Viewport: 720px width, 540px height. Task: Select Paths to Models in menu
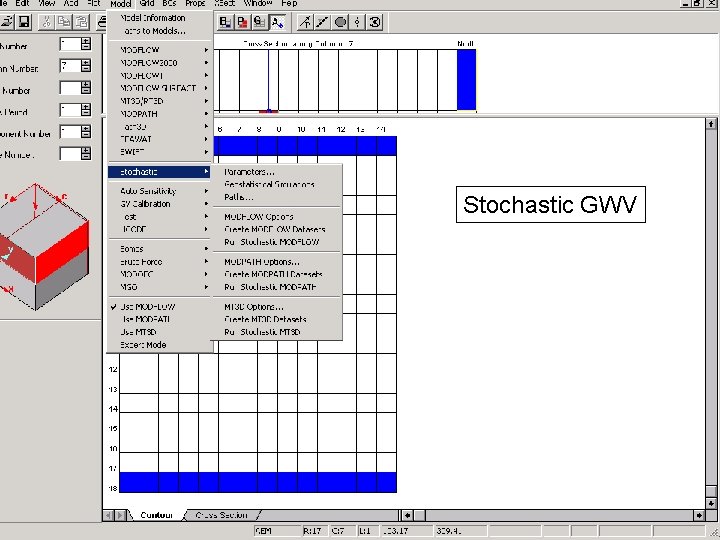pos(160,31)
